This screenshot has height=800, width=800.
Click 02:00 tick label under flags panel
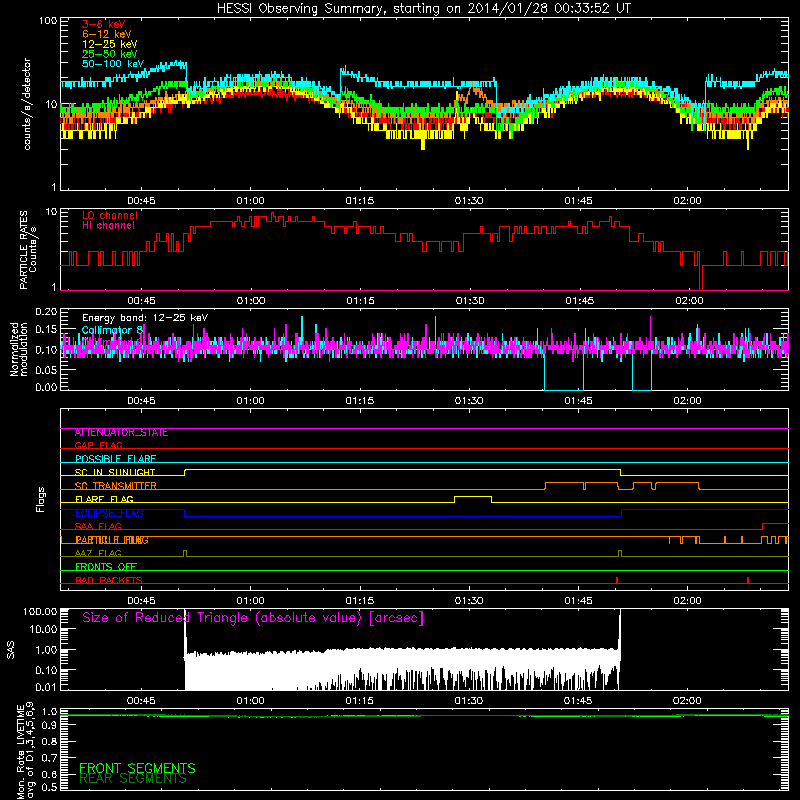click(x=687, y=601)
